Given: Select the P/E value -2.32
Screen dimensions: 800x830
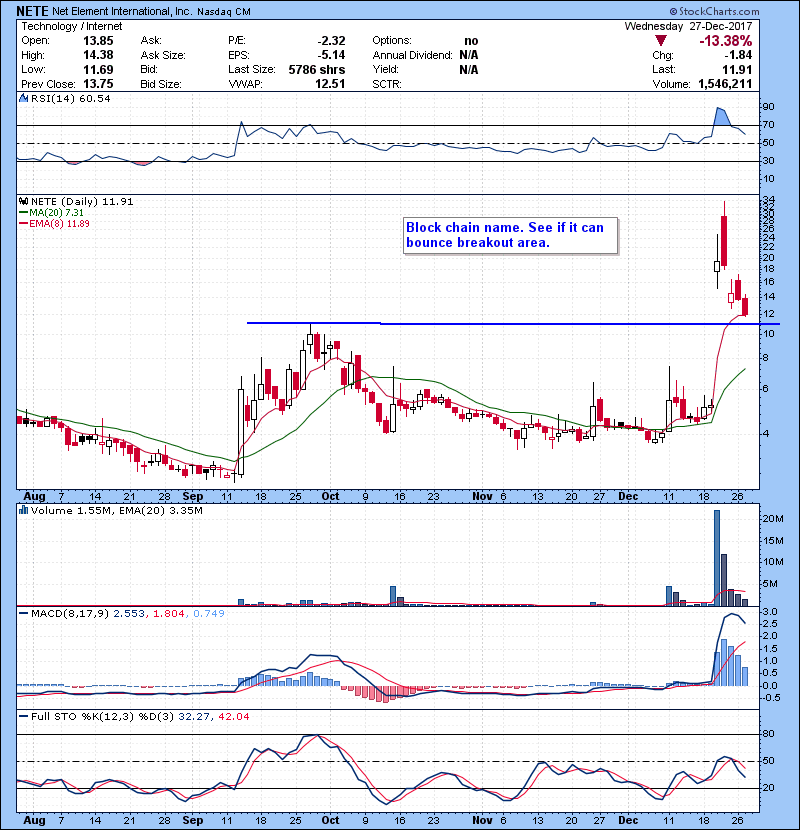Looking at the screenshot, I should tap(331, 41).
